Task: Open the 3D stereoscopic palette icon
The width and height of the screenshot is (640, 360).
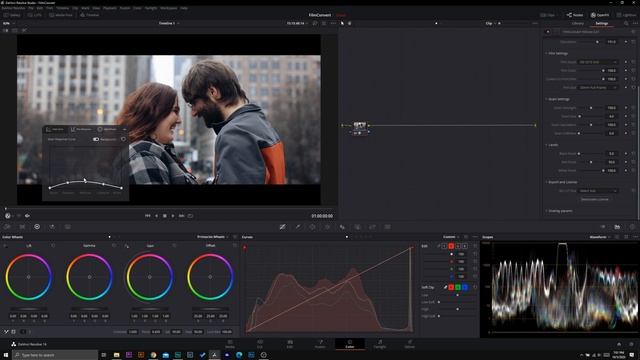Action: [x=387, y=227]
